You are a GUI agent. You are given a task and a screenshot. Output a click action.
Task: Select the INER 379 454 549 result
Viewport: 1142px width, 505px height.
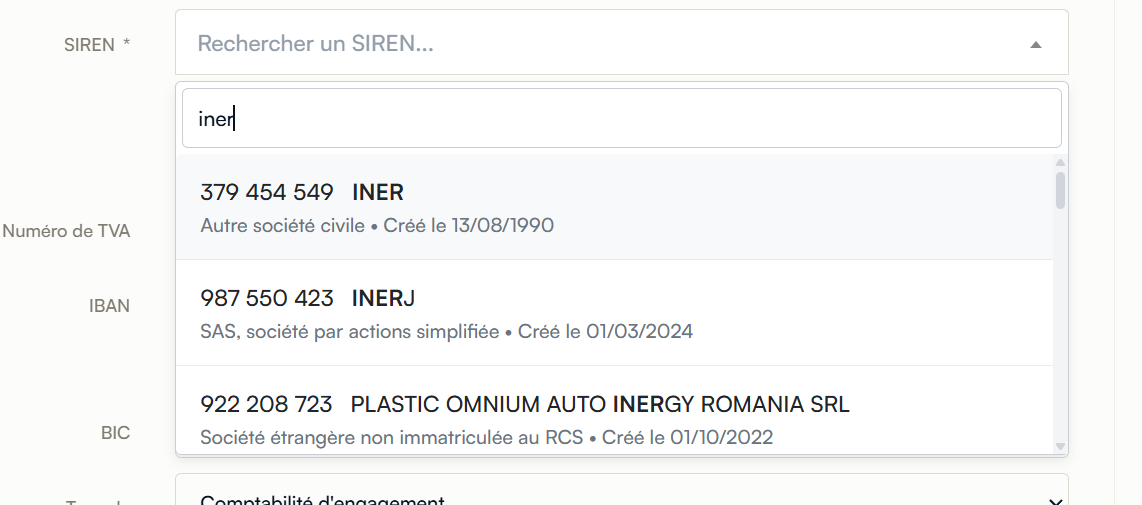615,207
